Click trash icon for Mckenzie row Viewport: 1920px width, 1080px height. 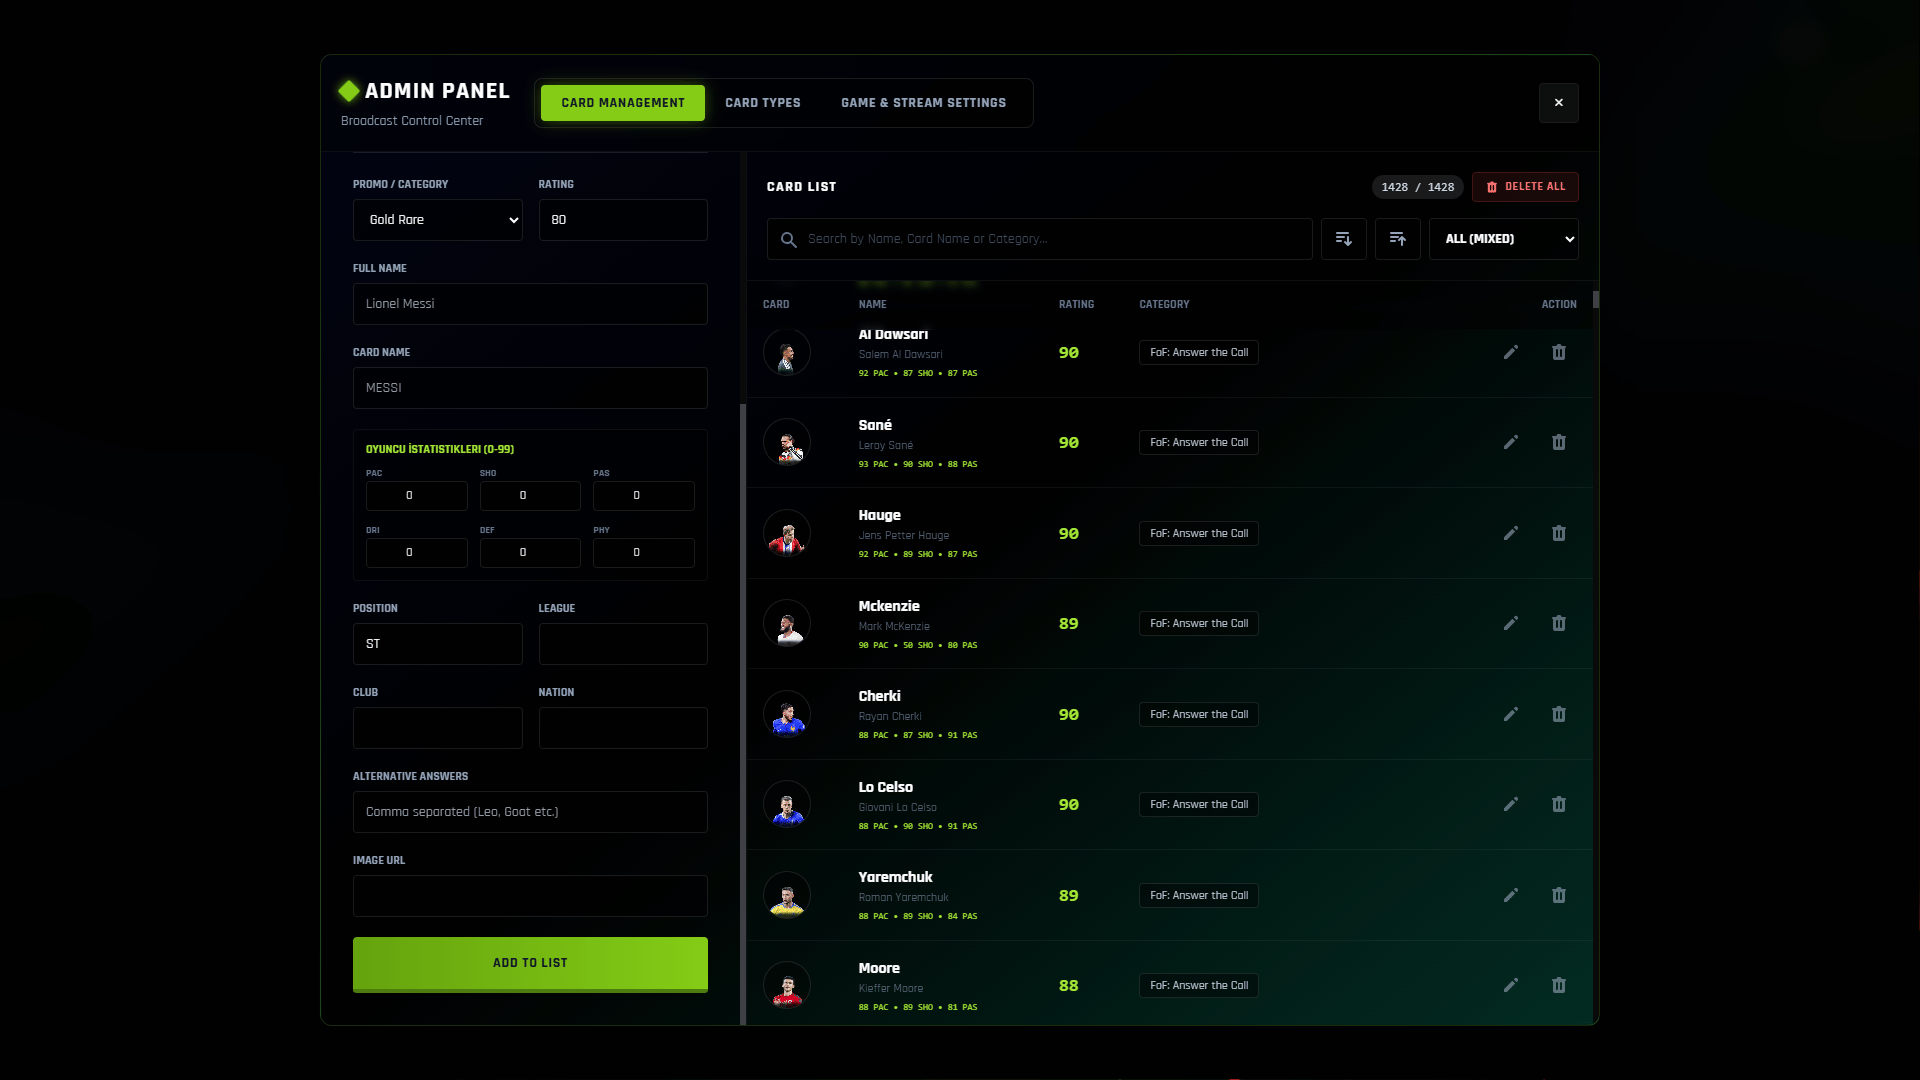1558,623
